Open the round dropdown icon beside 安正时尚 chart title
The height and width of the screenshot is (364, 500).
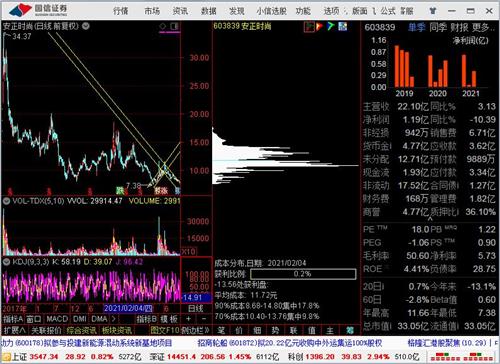coord(86,26)
